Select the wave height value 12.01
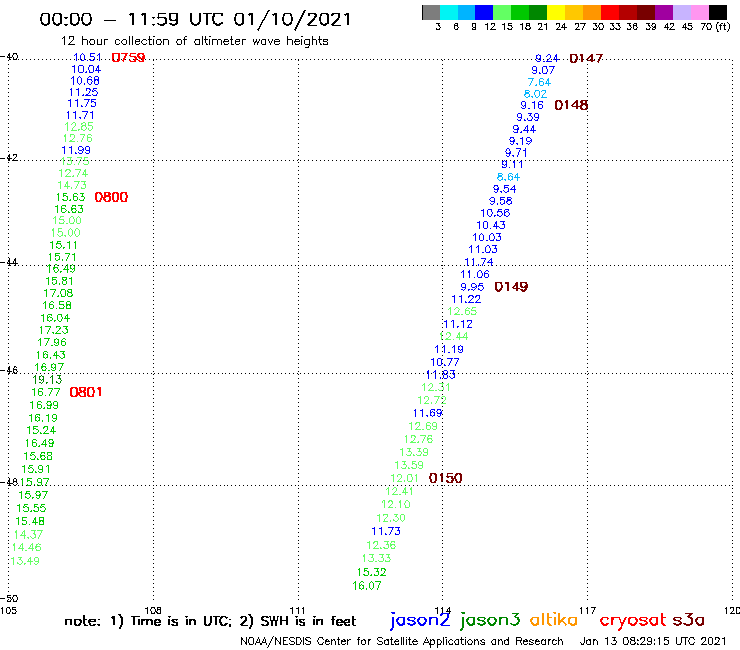The height and width of the screenshot is (650, 740). click(404, 478)
